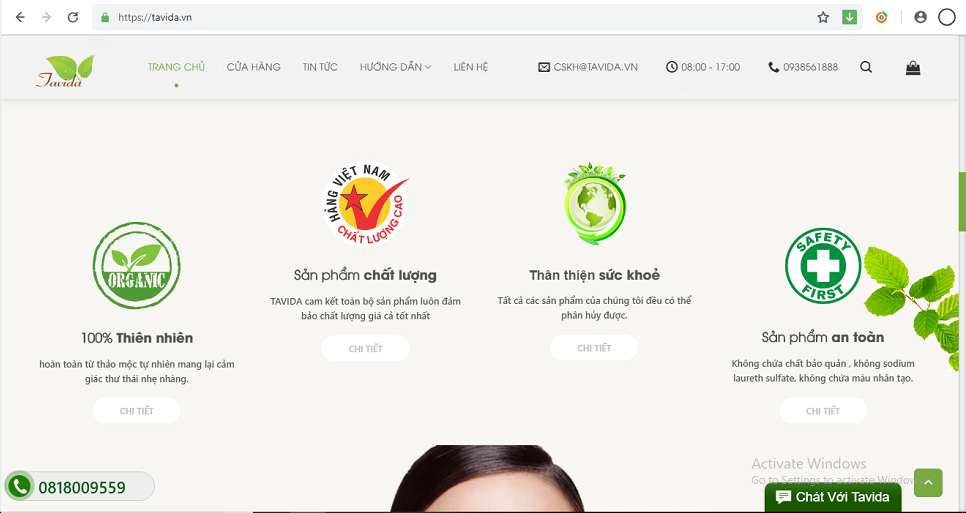
Task: Open the Liên Hệ menu item
Action: coord(471,67)
